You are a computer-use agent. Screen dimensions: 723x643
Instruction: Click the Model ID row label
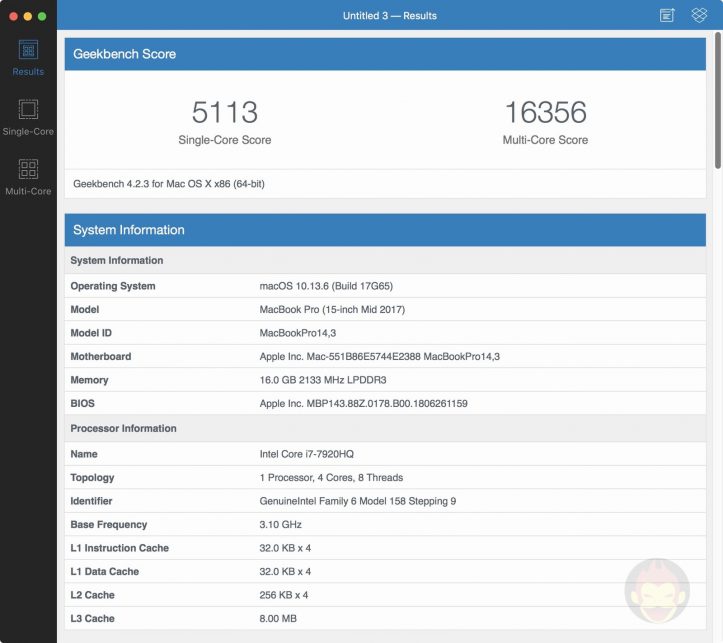(91, 333)
